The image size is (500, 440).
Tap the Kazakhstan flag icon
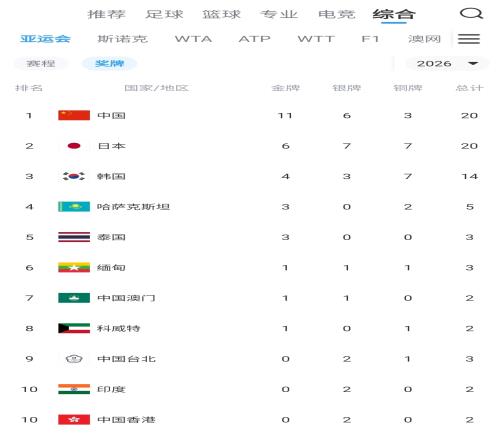click(x=74, y=207)
